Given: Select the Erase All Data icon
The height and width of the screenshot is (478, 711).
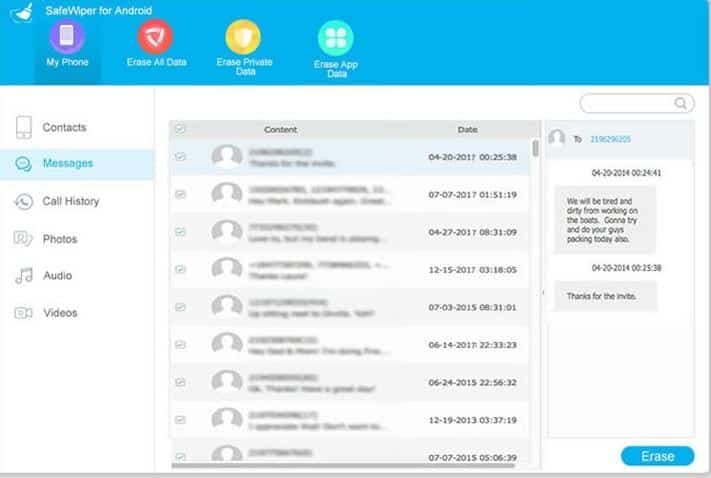Looking at the screenshot, I should pos(155,36).
